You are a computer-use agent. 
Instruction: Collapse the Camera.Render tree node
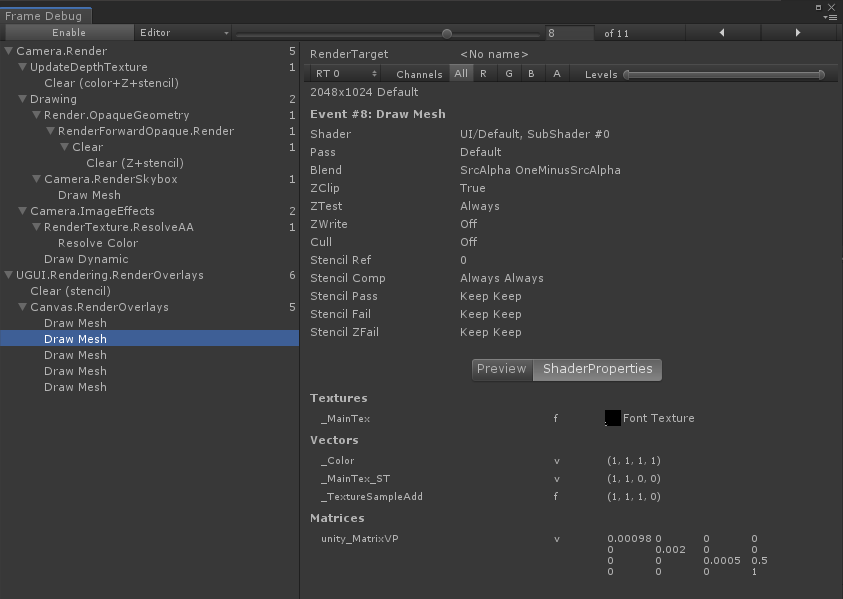click(9, 51)
